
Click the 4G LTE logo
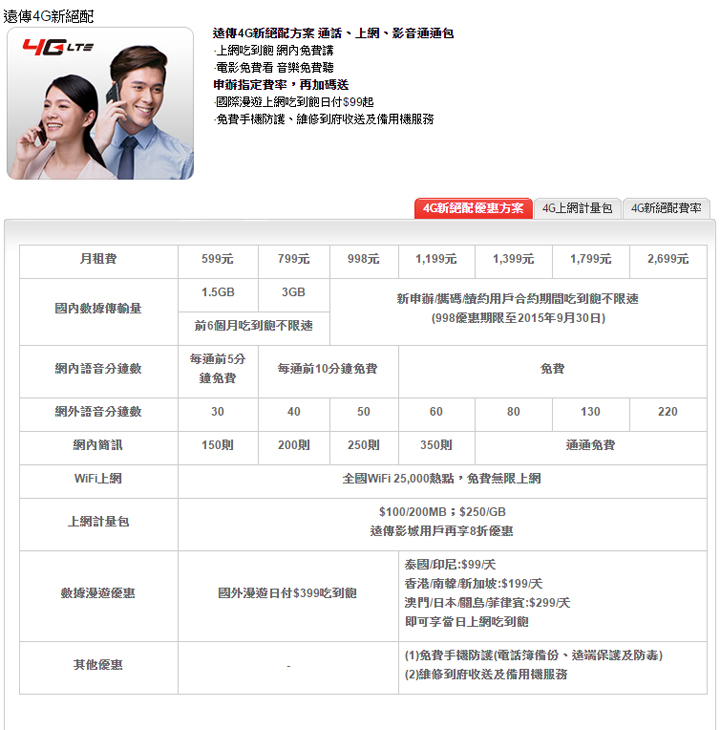58,47
